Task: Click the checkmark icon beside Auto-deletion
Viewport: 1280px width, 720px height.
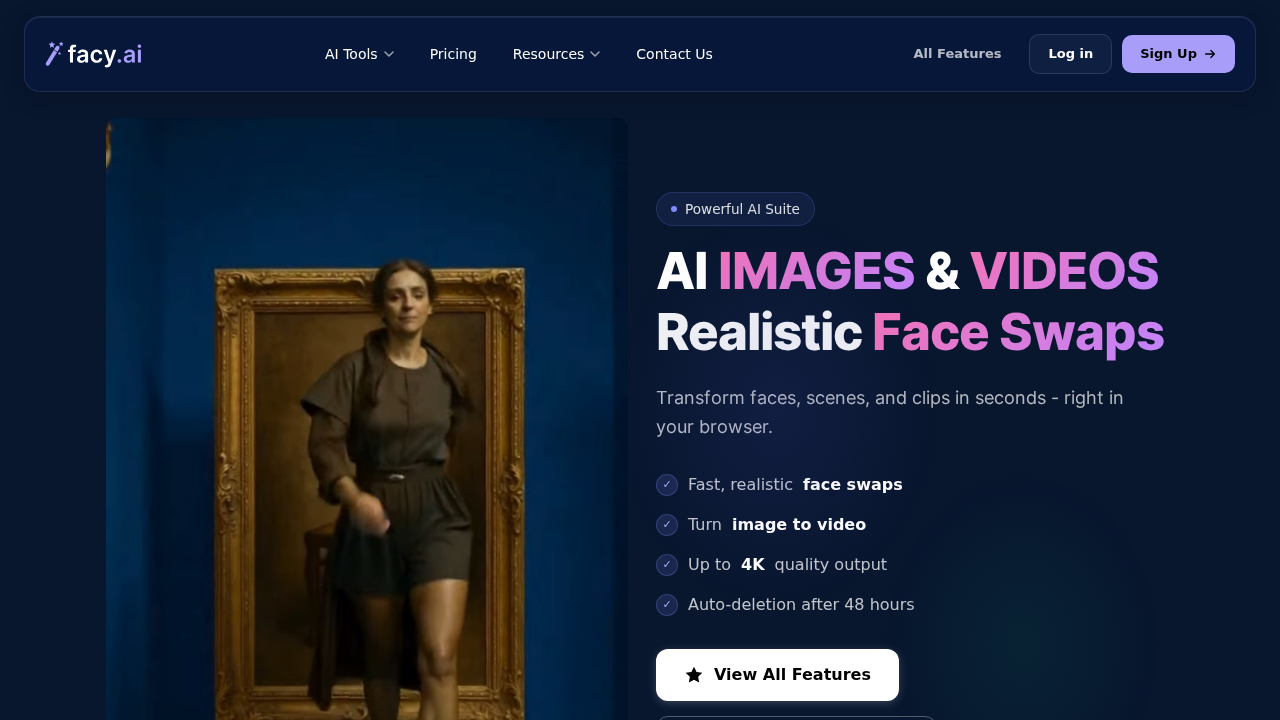Action: pyautogui.click(x=667, y=605)
